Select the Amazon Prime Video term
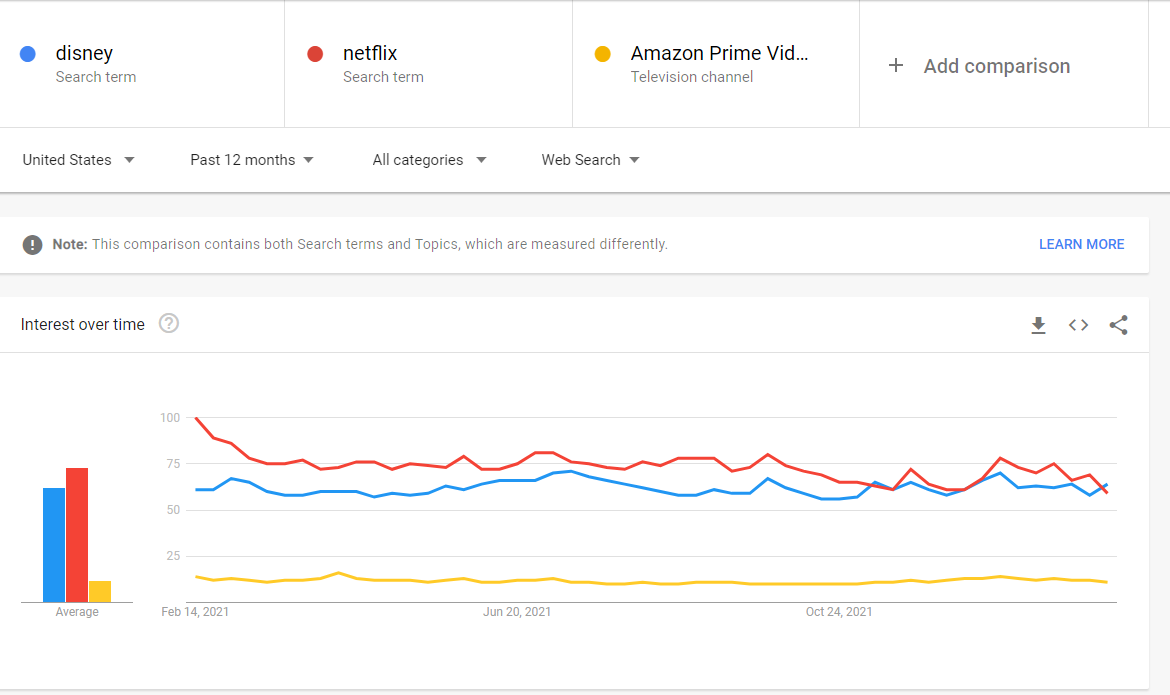Image resolution: width=1170 pixels, height=695 pixels. click(x=718, y=53)
